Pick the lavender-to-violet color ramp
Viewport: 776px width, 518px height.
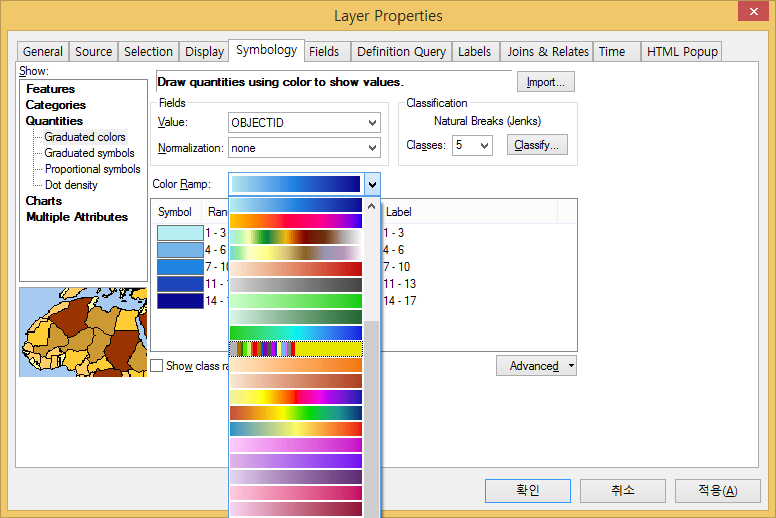coord(296,461)
